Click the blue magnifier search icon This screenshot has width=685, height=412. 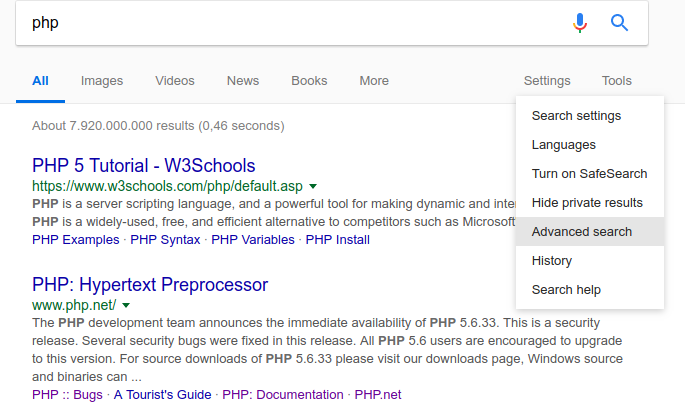(x=619, y=23)
